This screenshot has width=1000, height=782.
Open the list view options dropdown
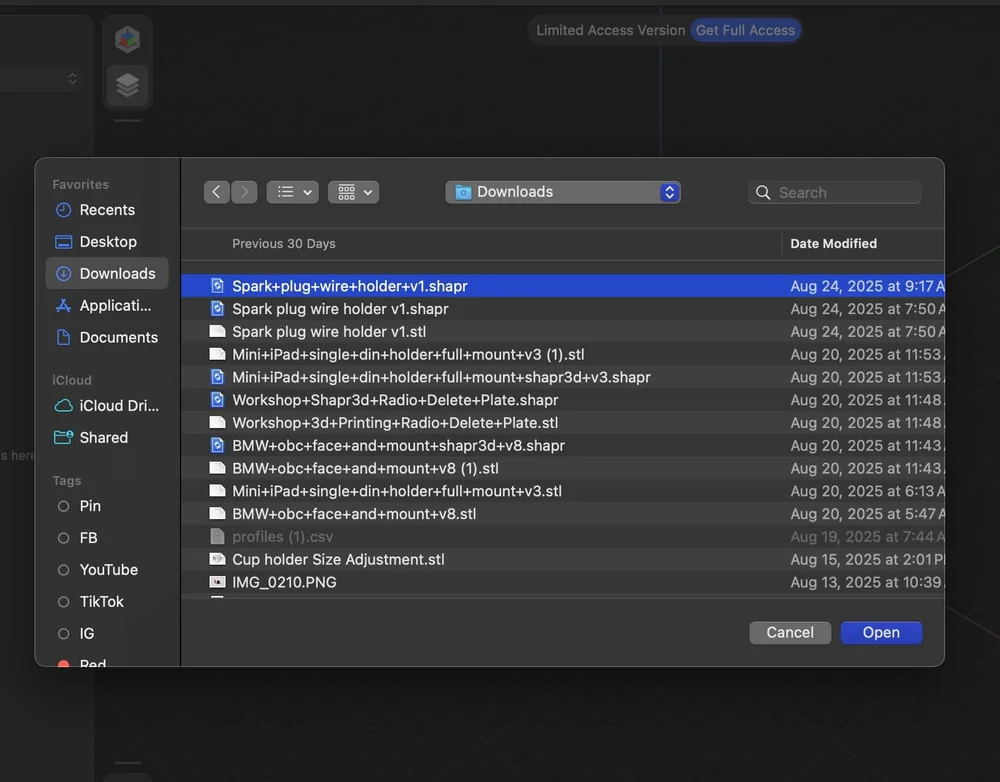point(293,192)
